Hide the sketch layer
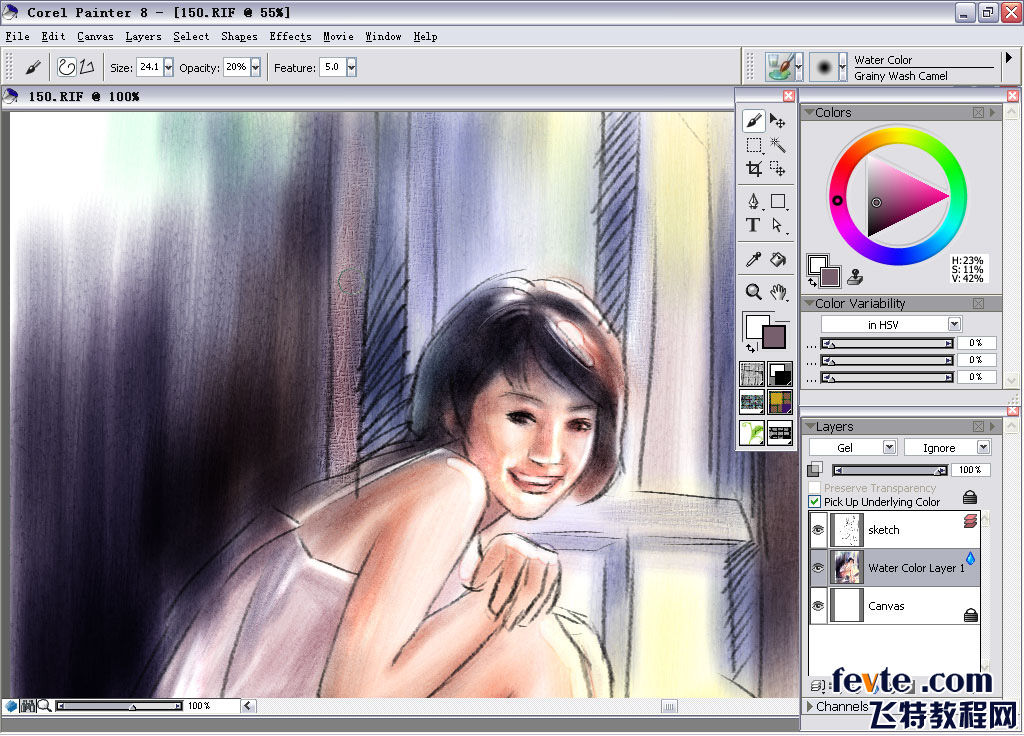1024x736 pixels. point(818,530)
